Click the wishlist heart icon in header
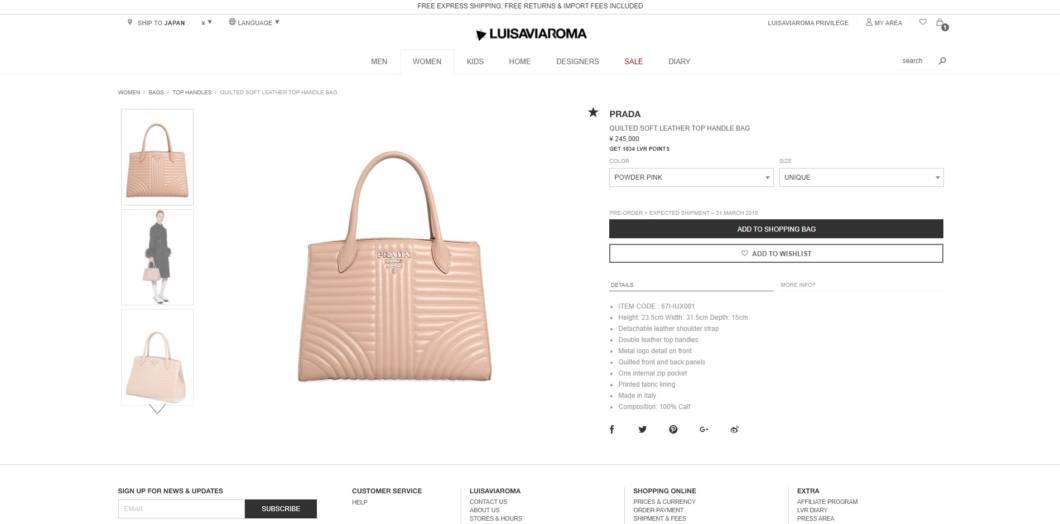Image resolution: width=1060 pixels, height=524 pixels. 923,22
